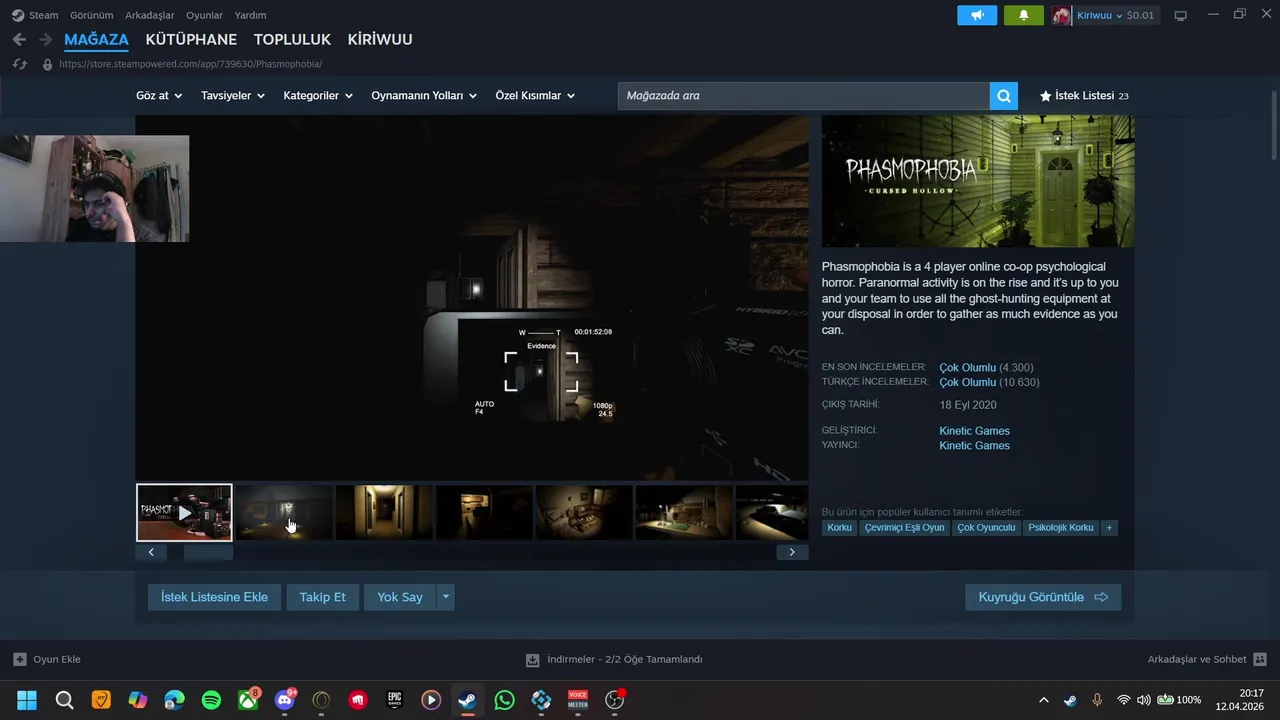The height and width of the screenshot is (720, 1280).
Task: Select the Çevrimiçi Eşli Oyun tag
Action: [904, 527]
